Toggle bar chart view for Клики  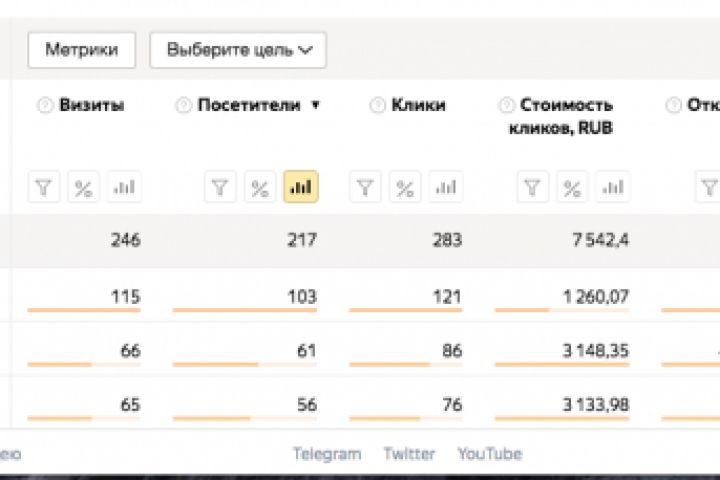click(x=445, y=187)
